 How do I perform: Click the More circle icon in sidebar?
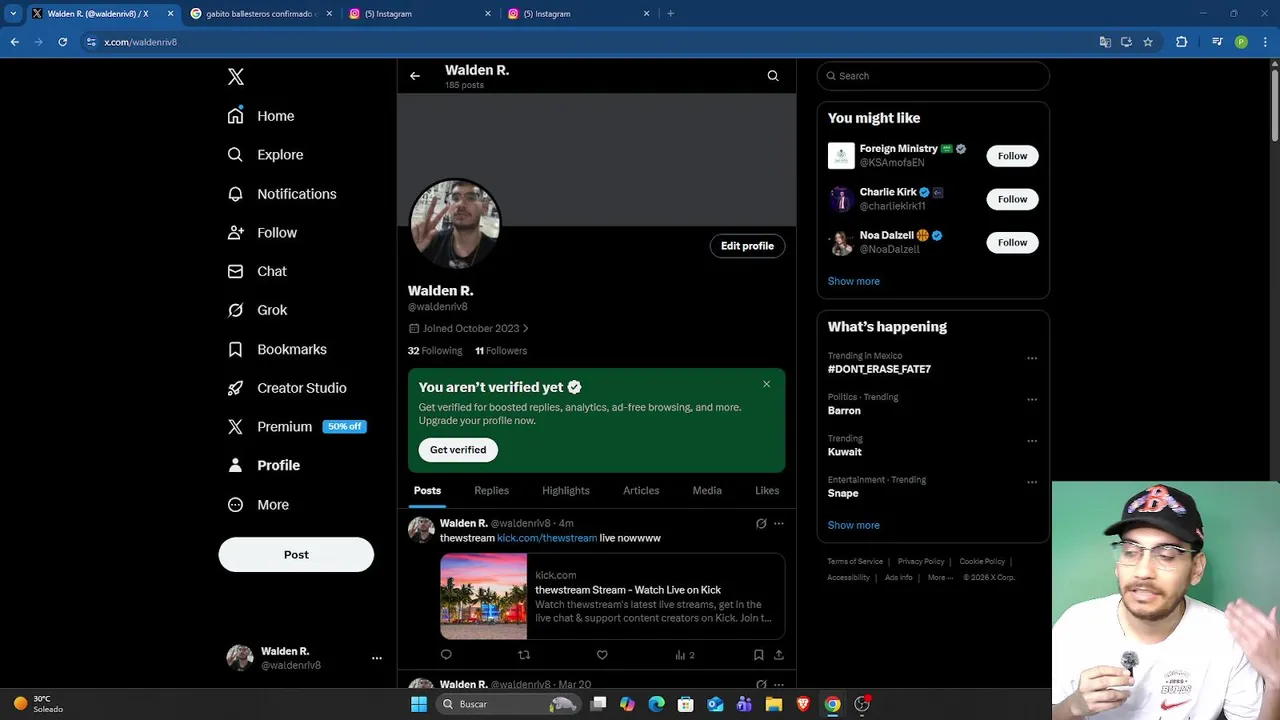(x=236, y=505)
